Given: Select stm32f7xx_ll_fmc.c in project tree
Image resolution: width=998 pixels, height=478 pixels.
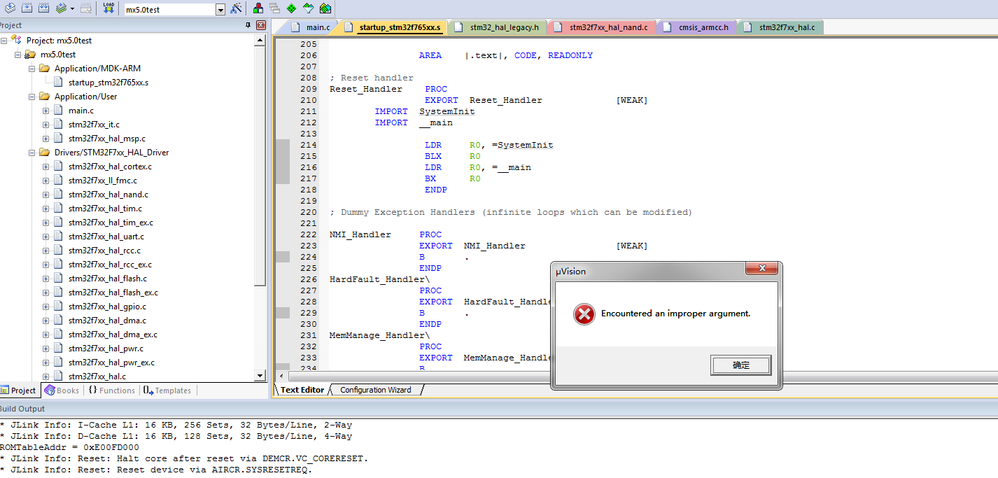Looking at the screenshot, I should [x=102, y=180].
